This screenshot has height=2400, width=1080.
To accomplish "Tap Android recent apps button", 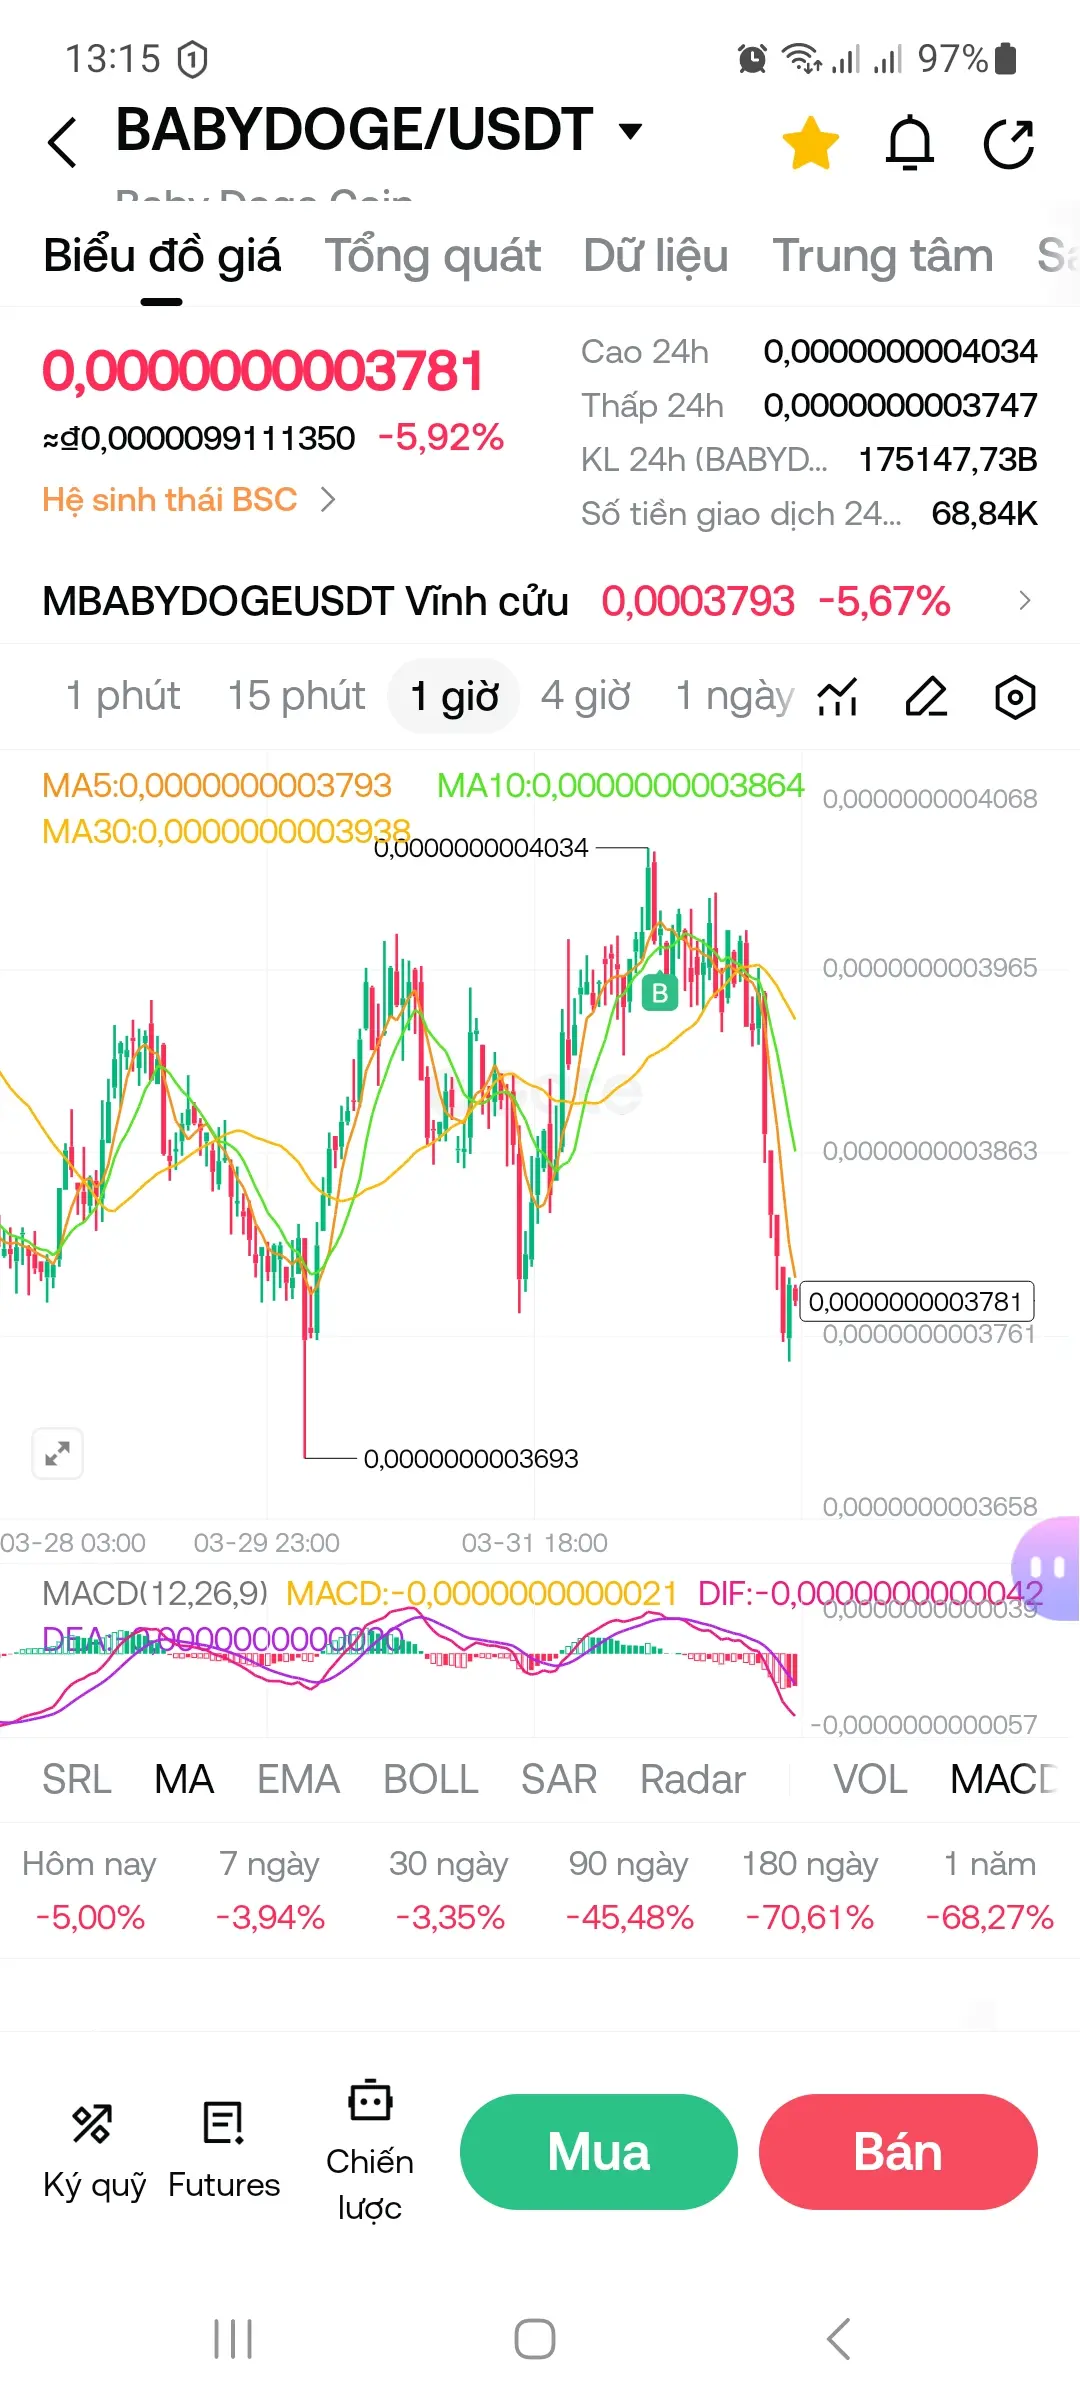I will [x=233, y=2339].
